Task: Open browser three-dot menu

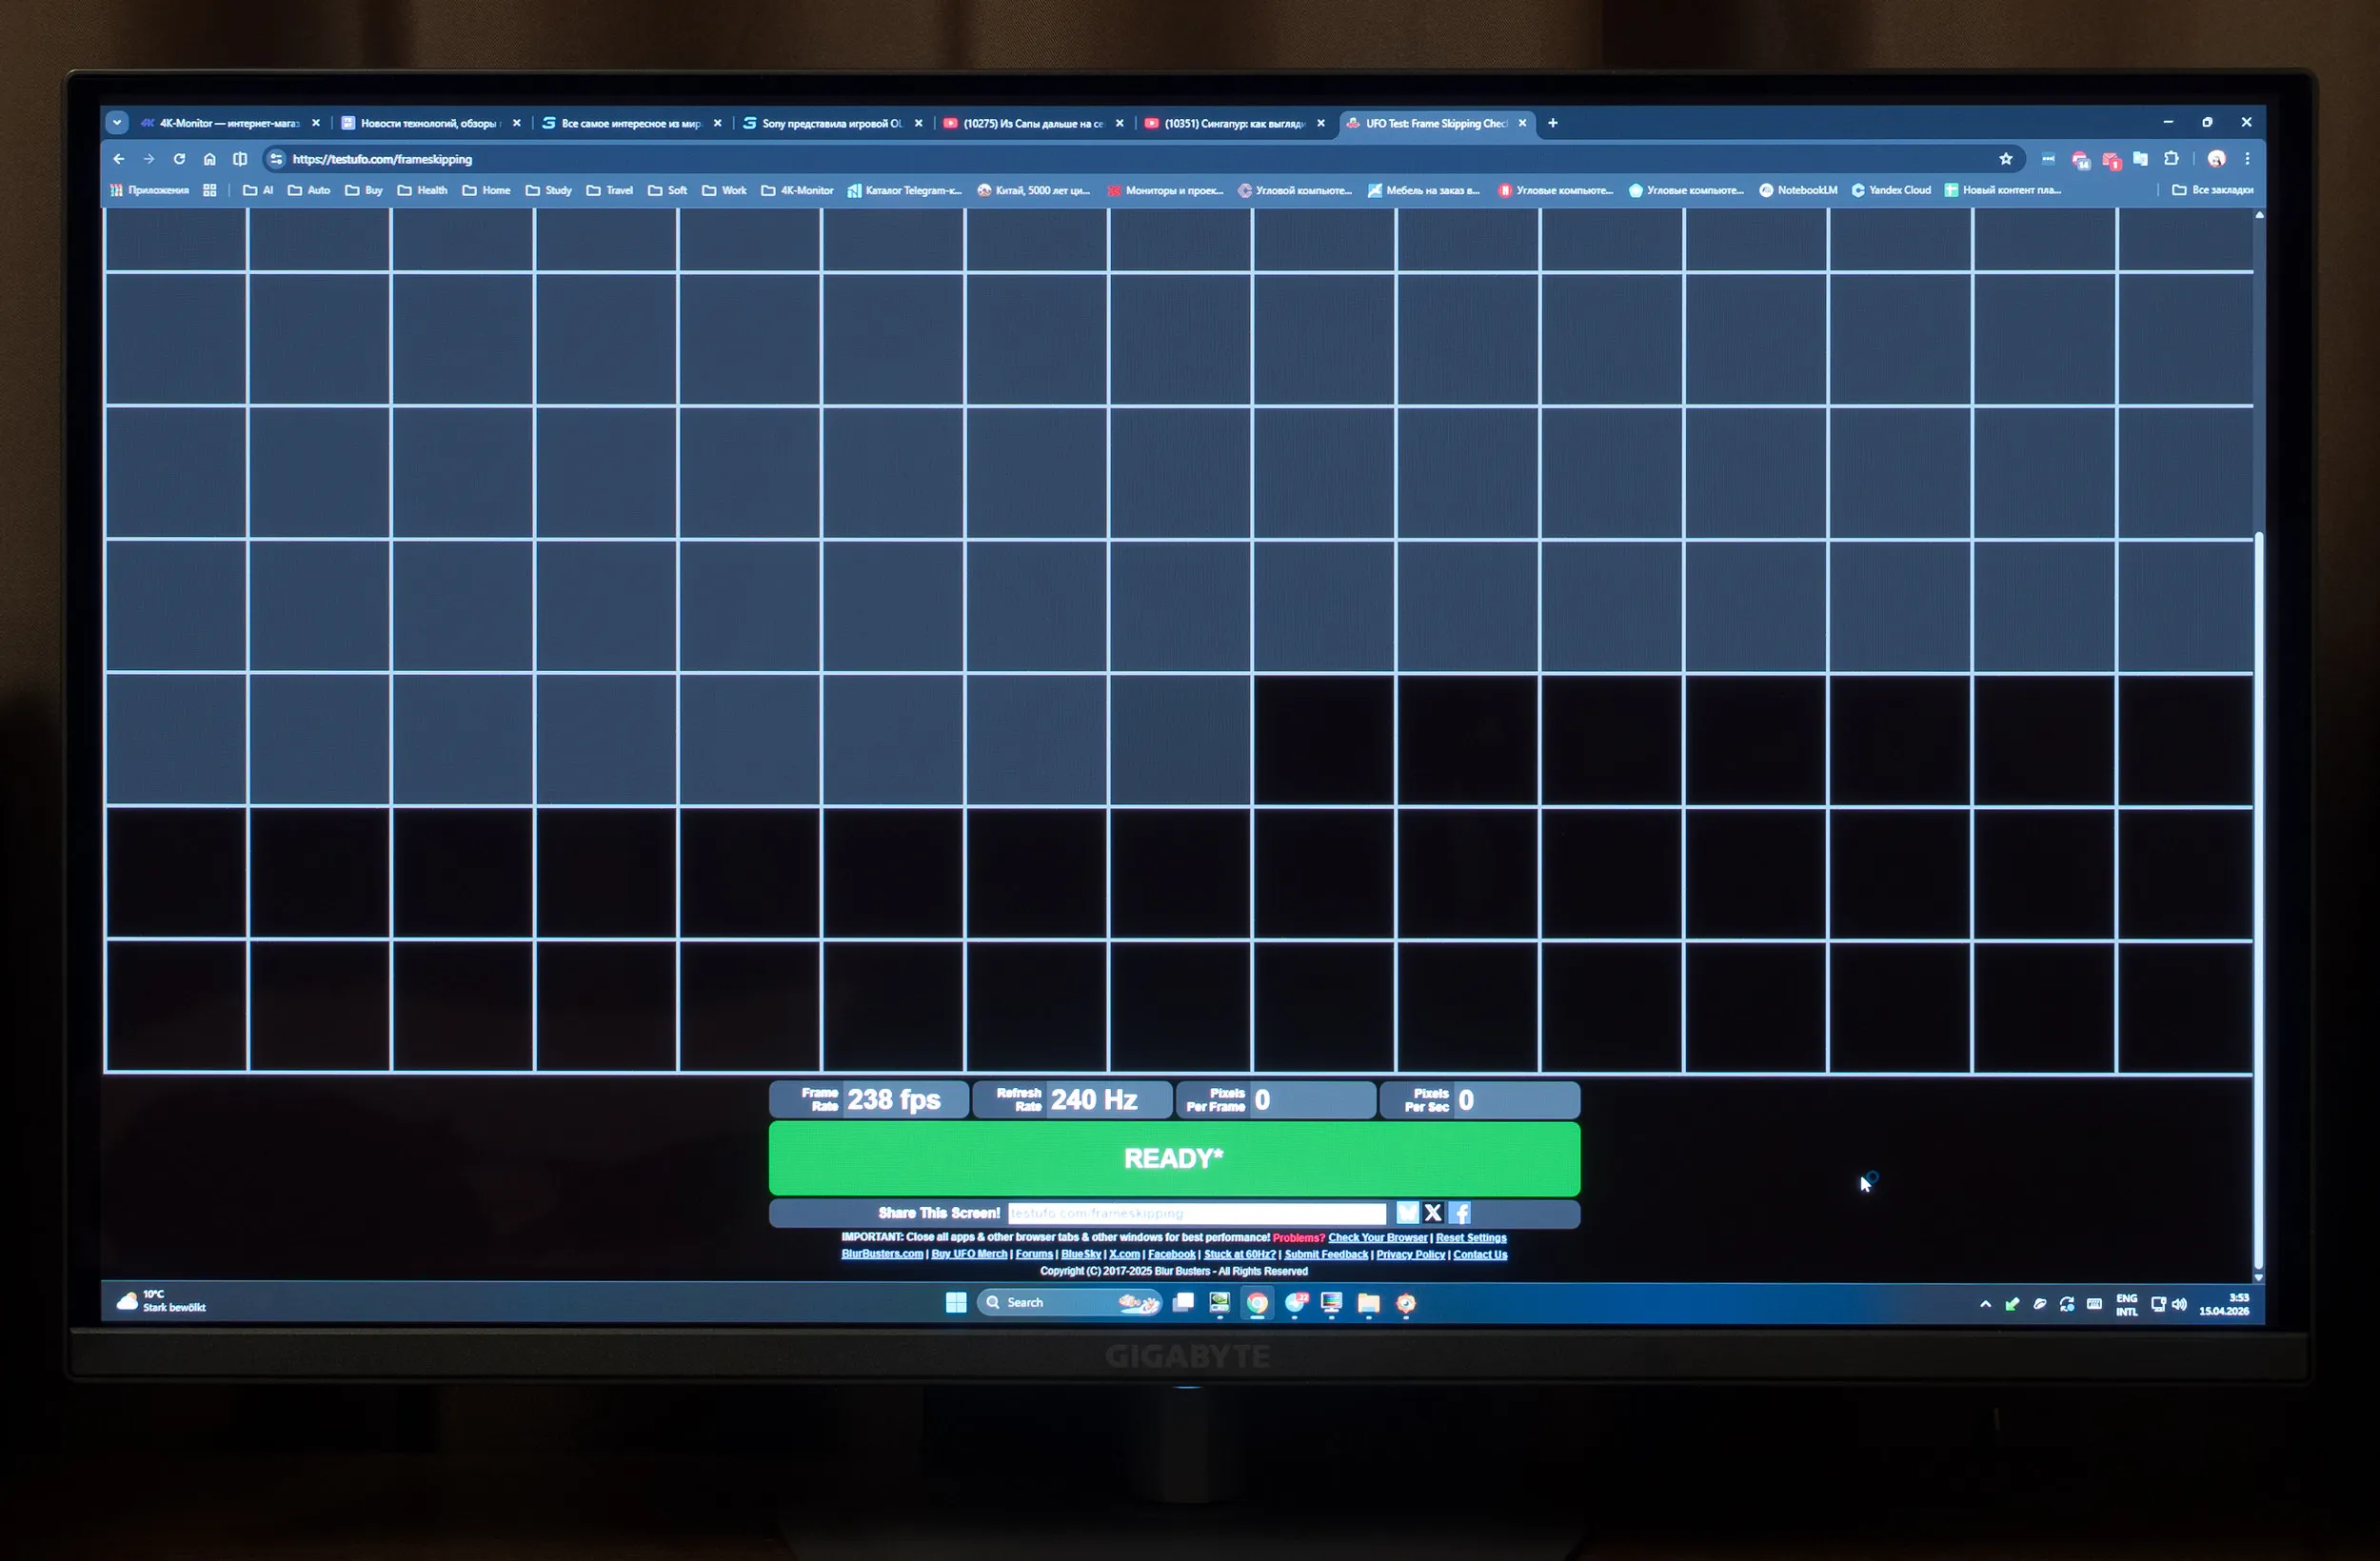Action: 2247,159
